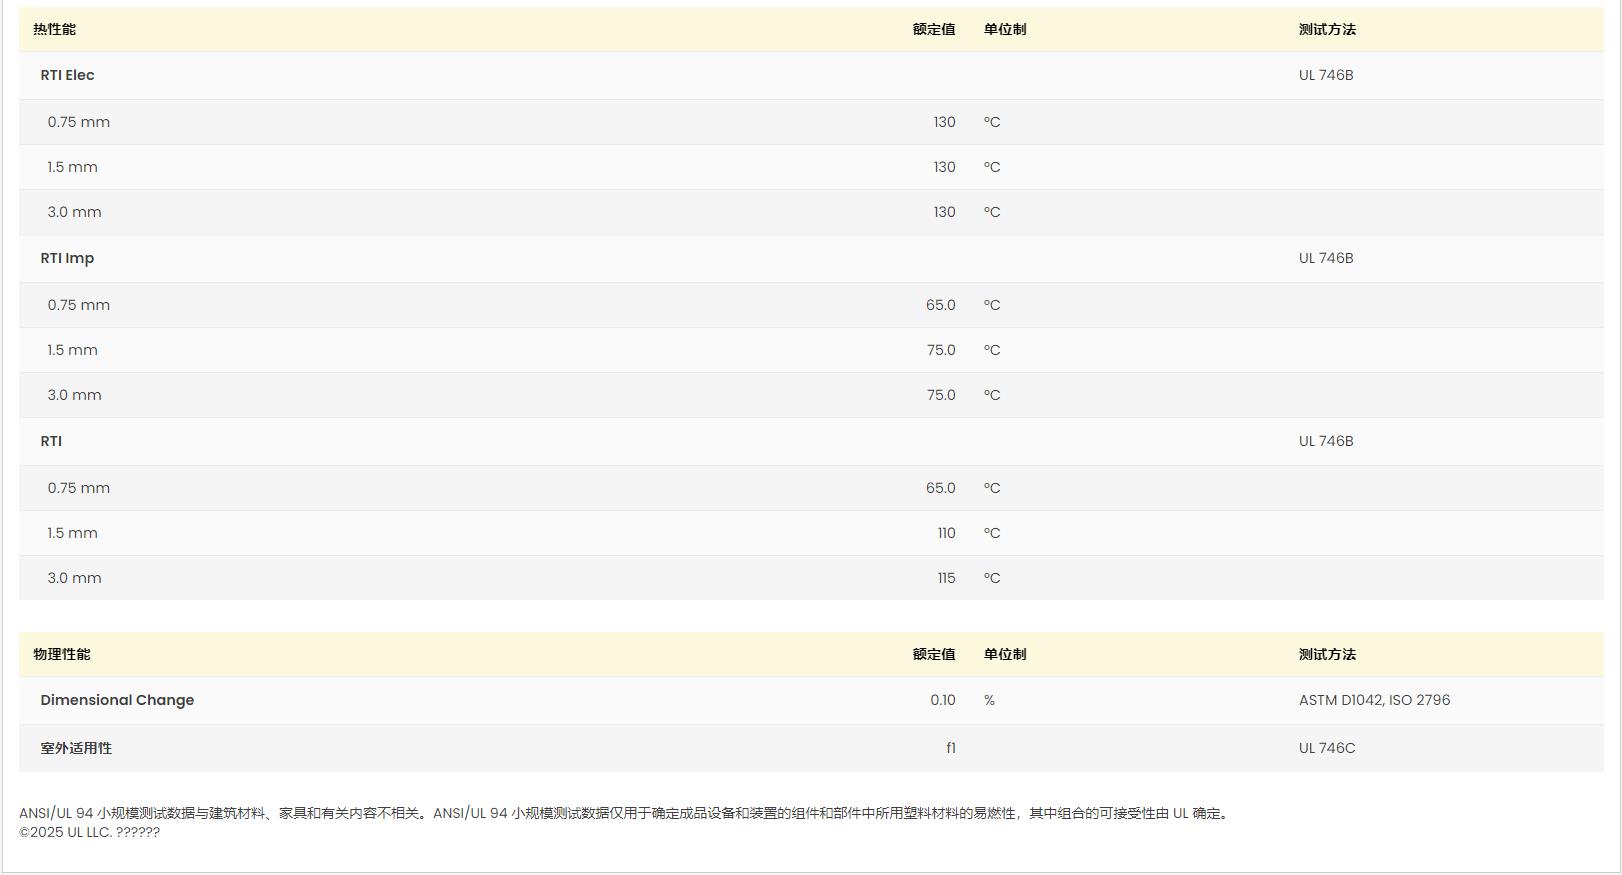Select "ASTM D1042, ISO 2796" test method

click(1374, 700)
